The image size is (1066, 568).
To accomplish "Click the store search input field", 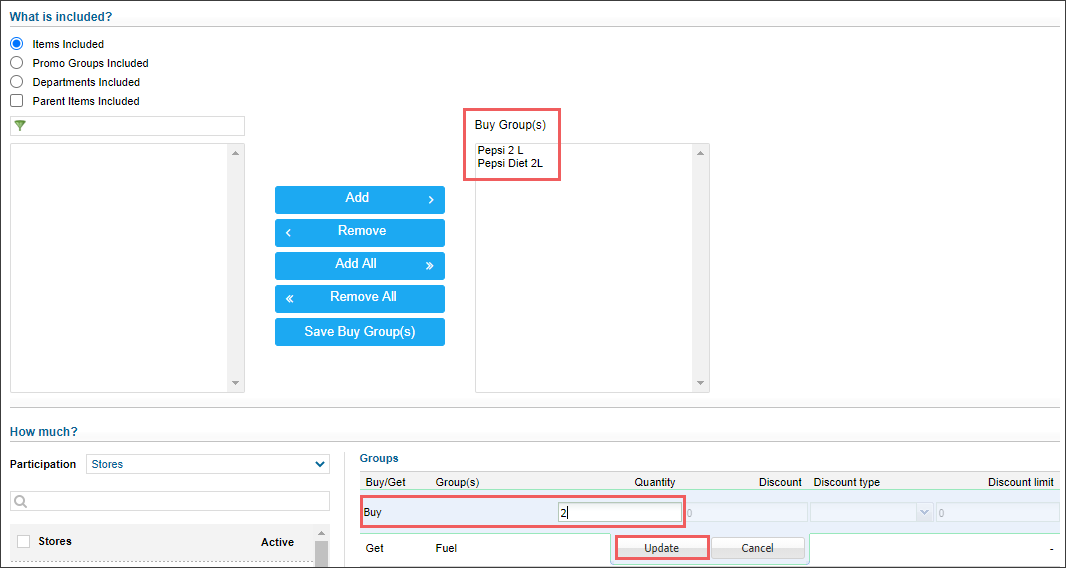I will pos(170,501).
